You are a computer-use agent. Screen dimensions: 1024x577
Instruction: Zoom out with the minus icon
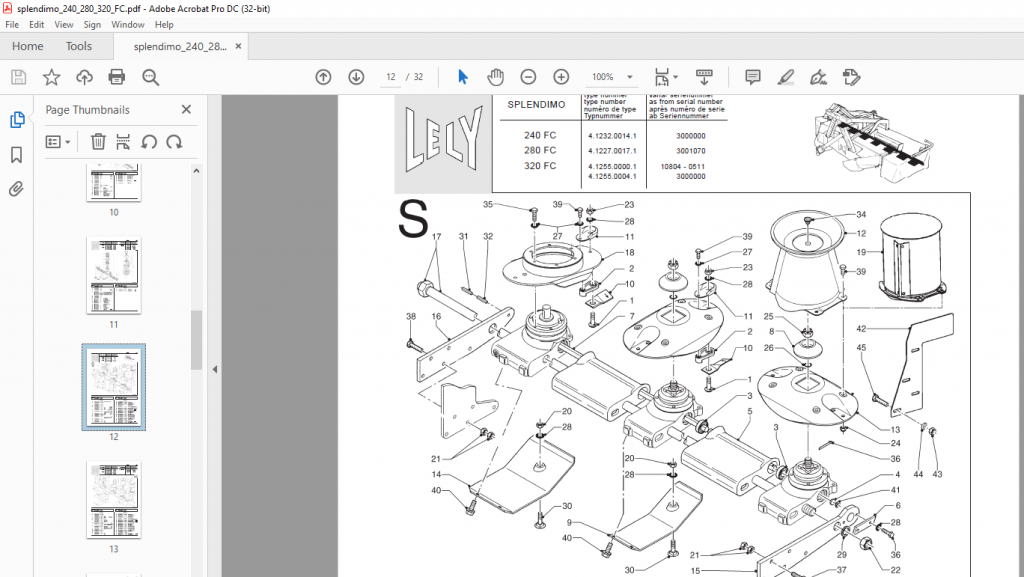click(x=528, y=77)
